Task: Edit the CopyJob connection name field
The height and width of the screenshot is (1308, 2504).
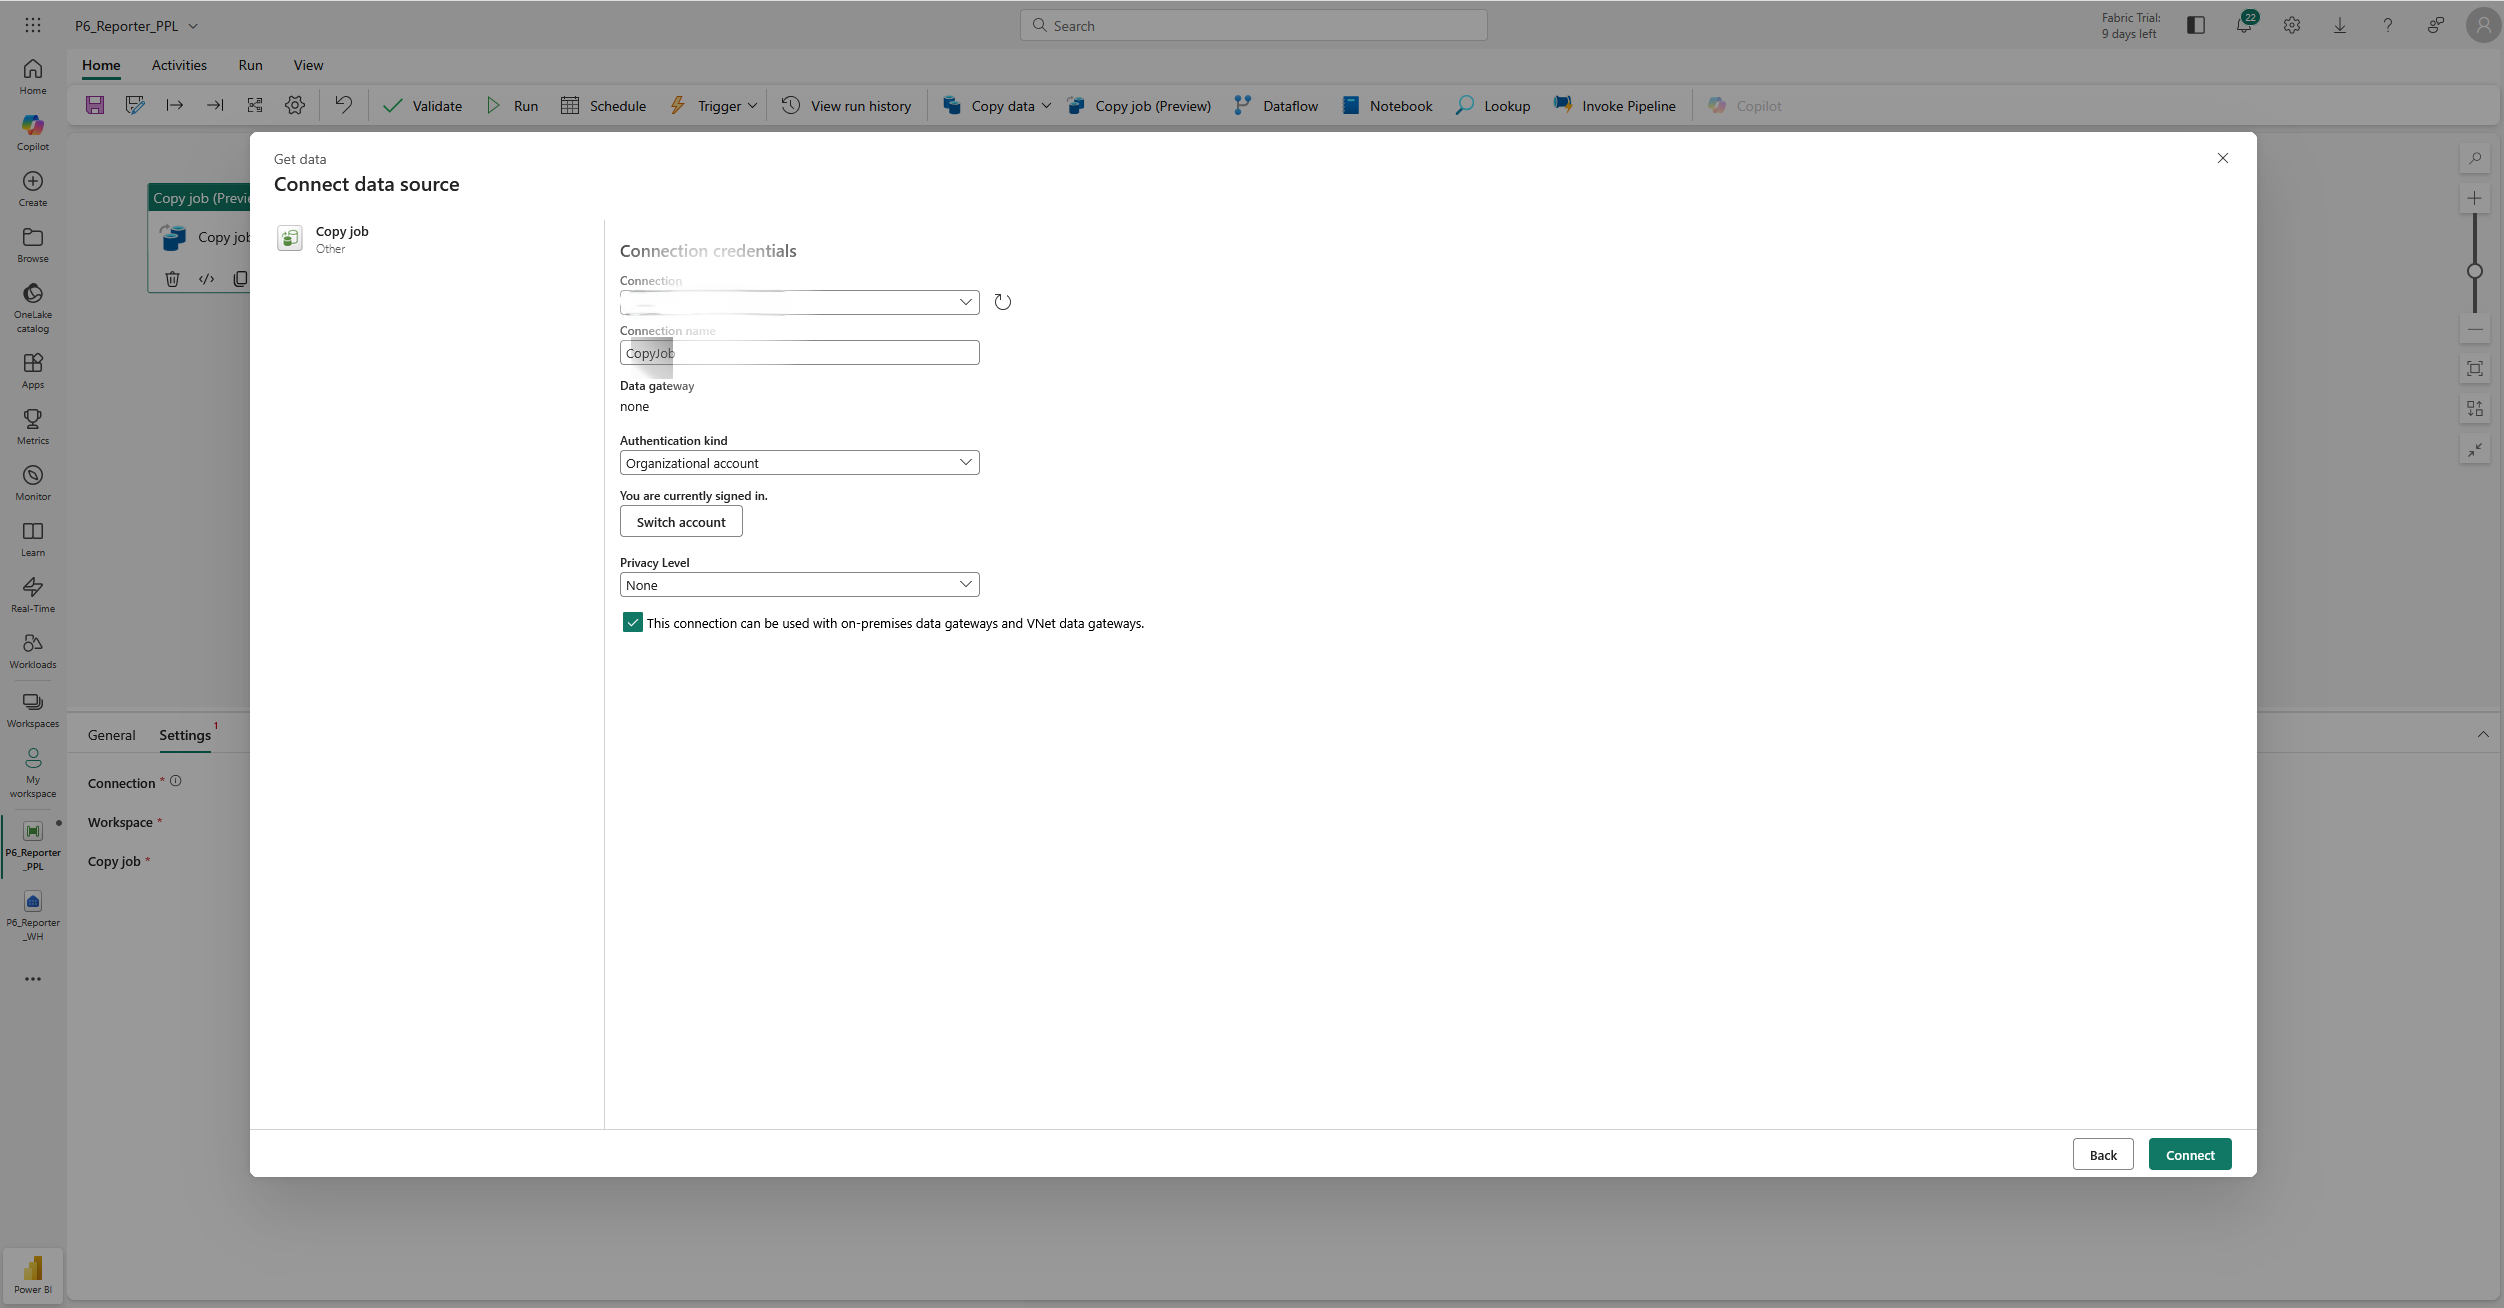Action: coord(798,352)
